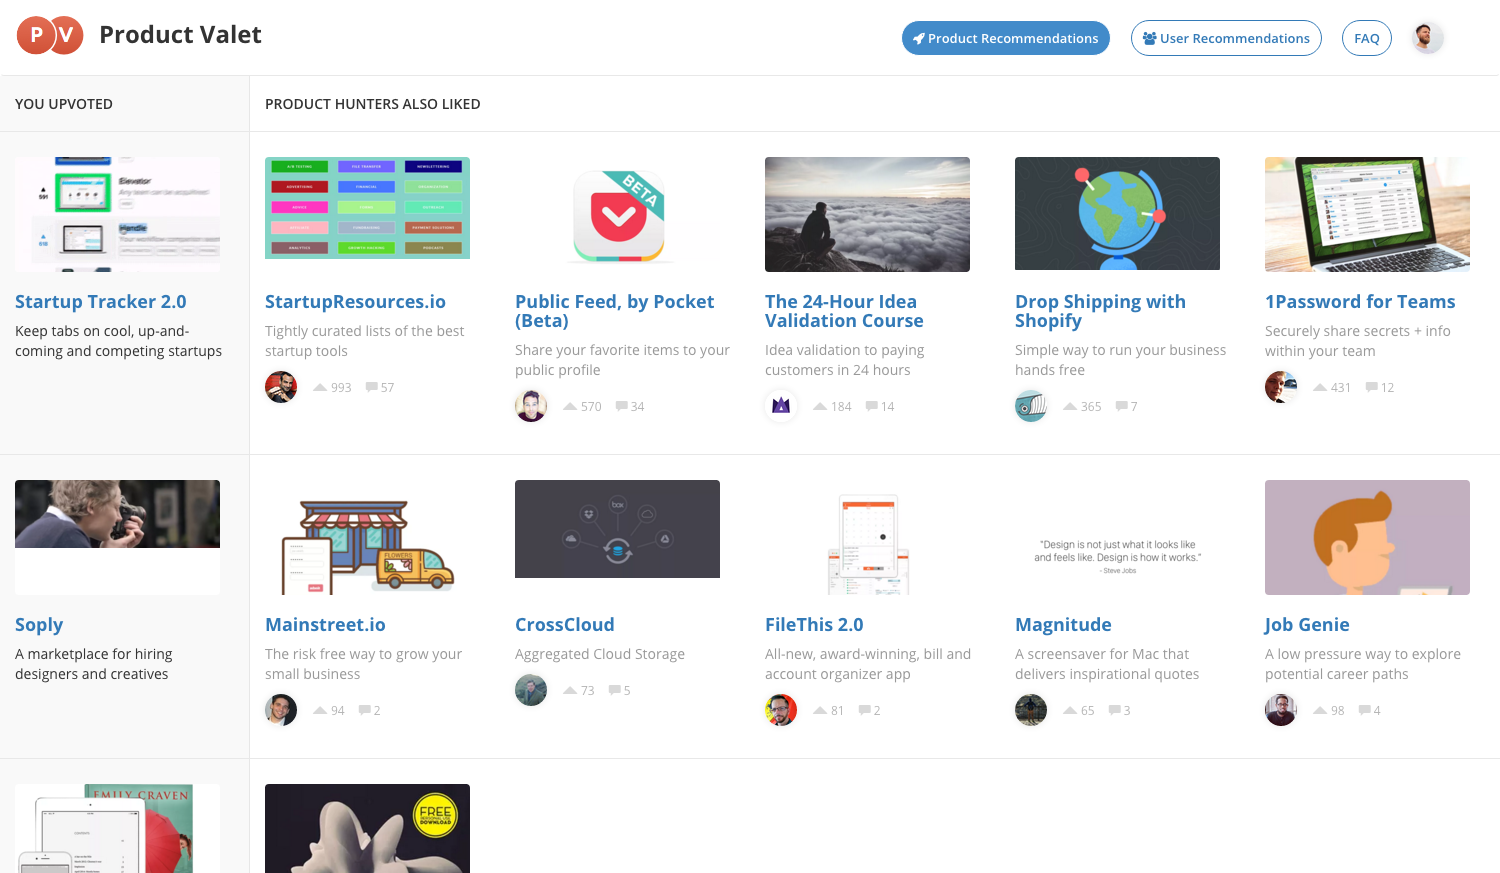The width and height of the screenshot is (1500, 873).
Task: Open Startup Tracker 2.0 link
Action: [x=101, y=302]
